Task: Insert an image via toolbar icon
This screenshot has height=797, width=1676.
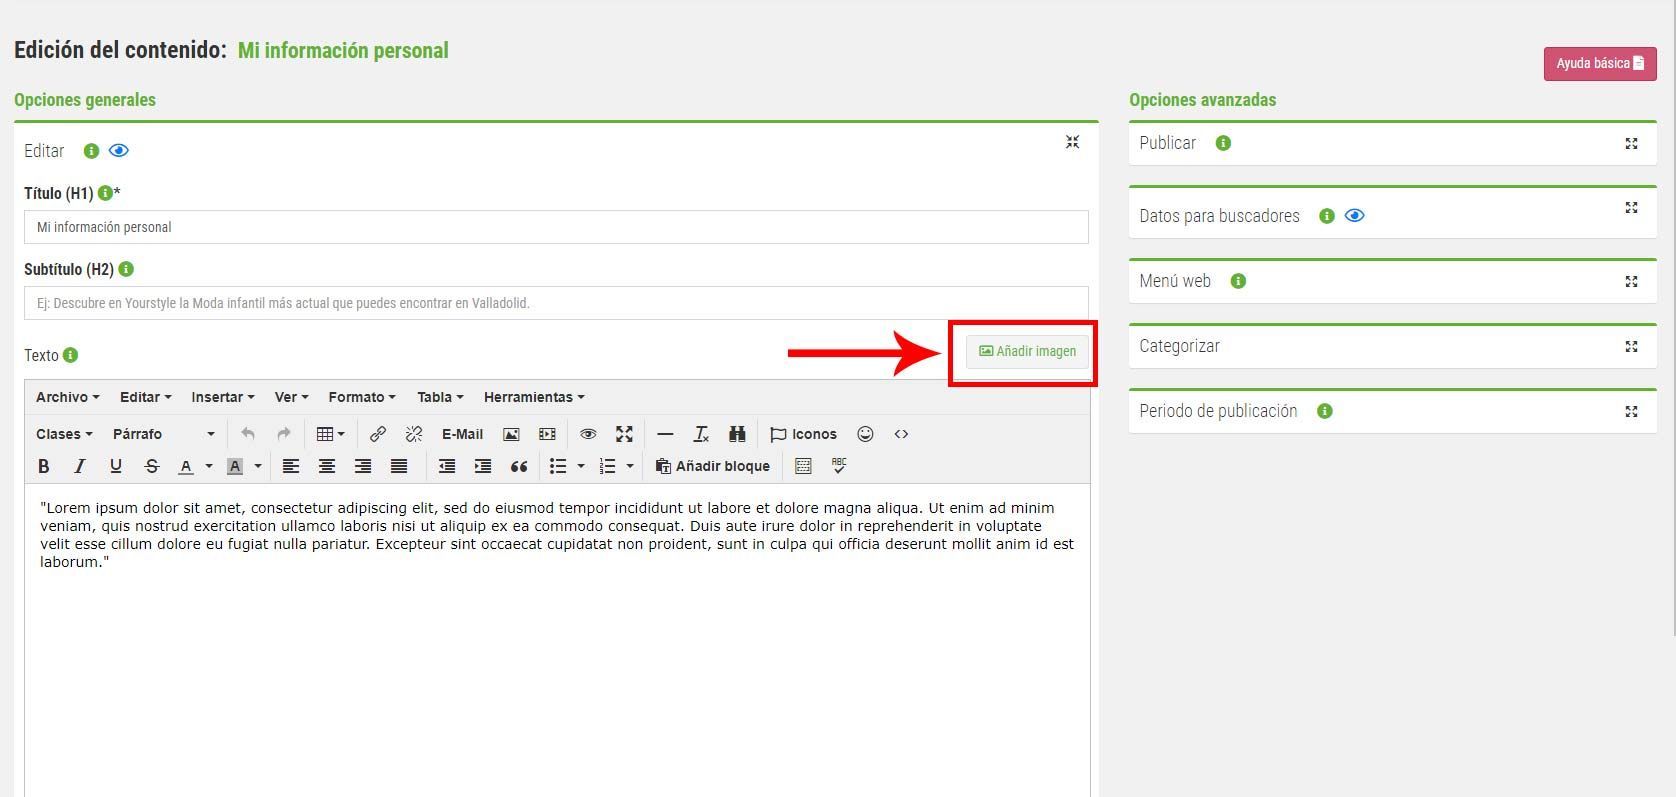Action: click(x=511, y=434)
